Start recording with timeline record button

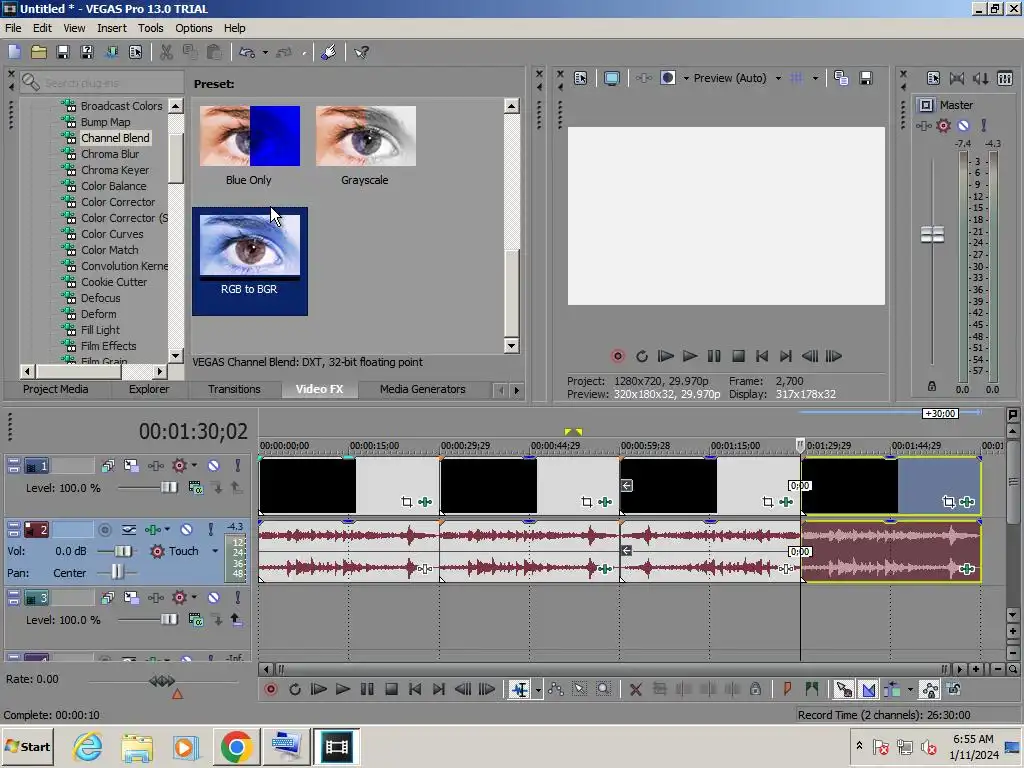pos(271,689)
